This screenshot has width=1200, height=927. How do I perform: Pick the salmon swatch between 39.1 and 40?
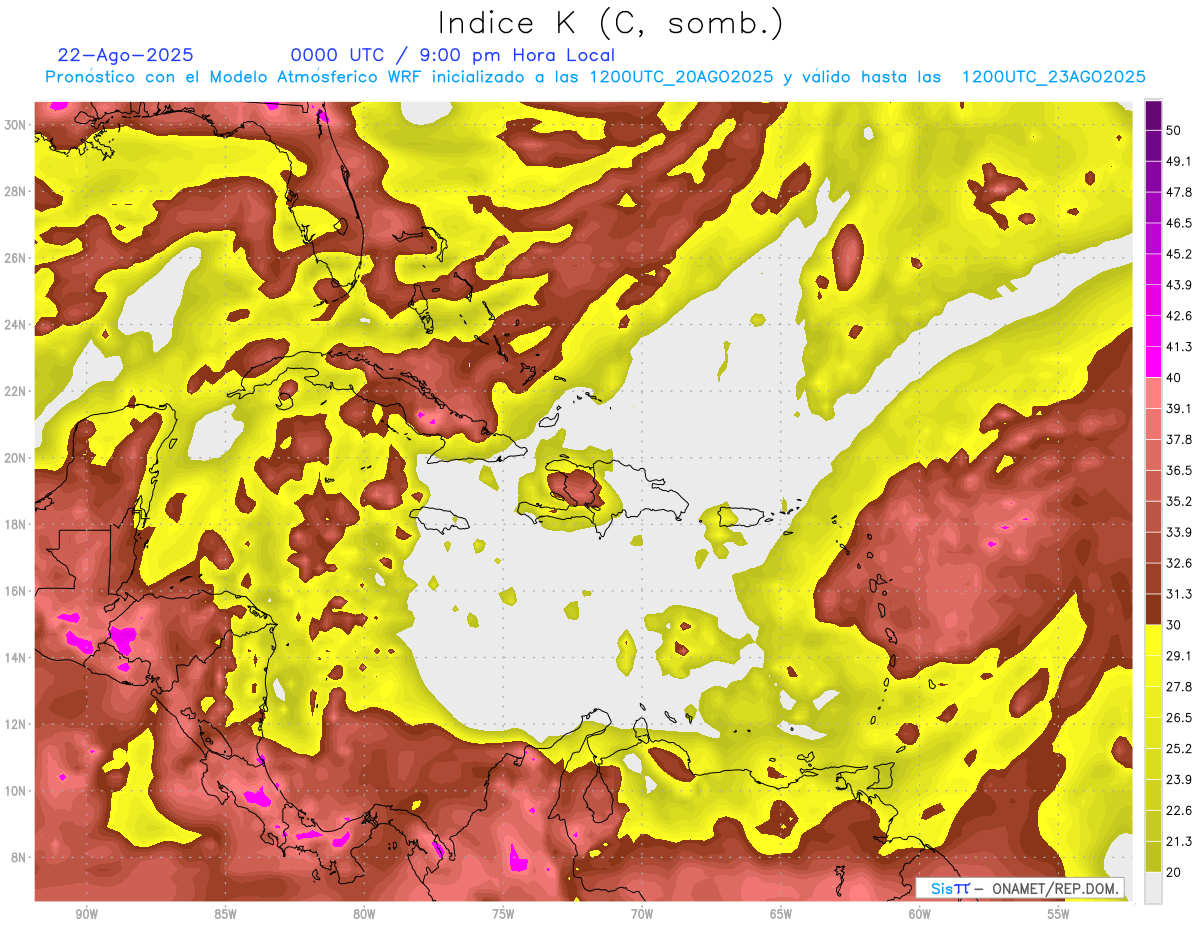pyautogui.click(x=1153, y=393)
